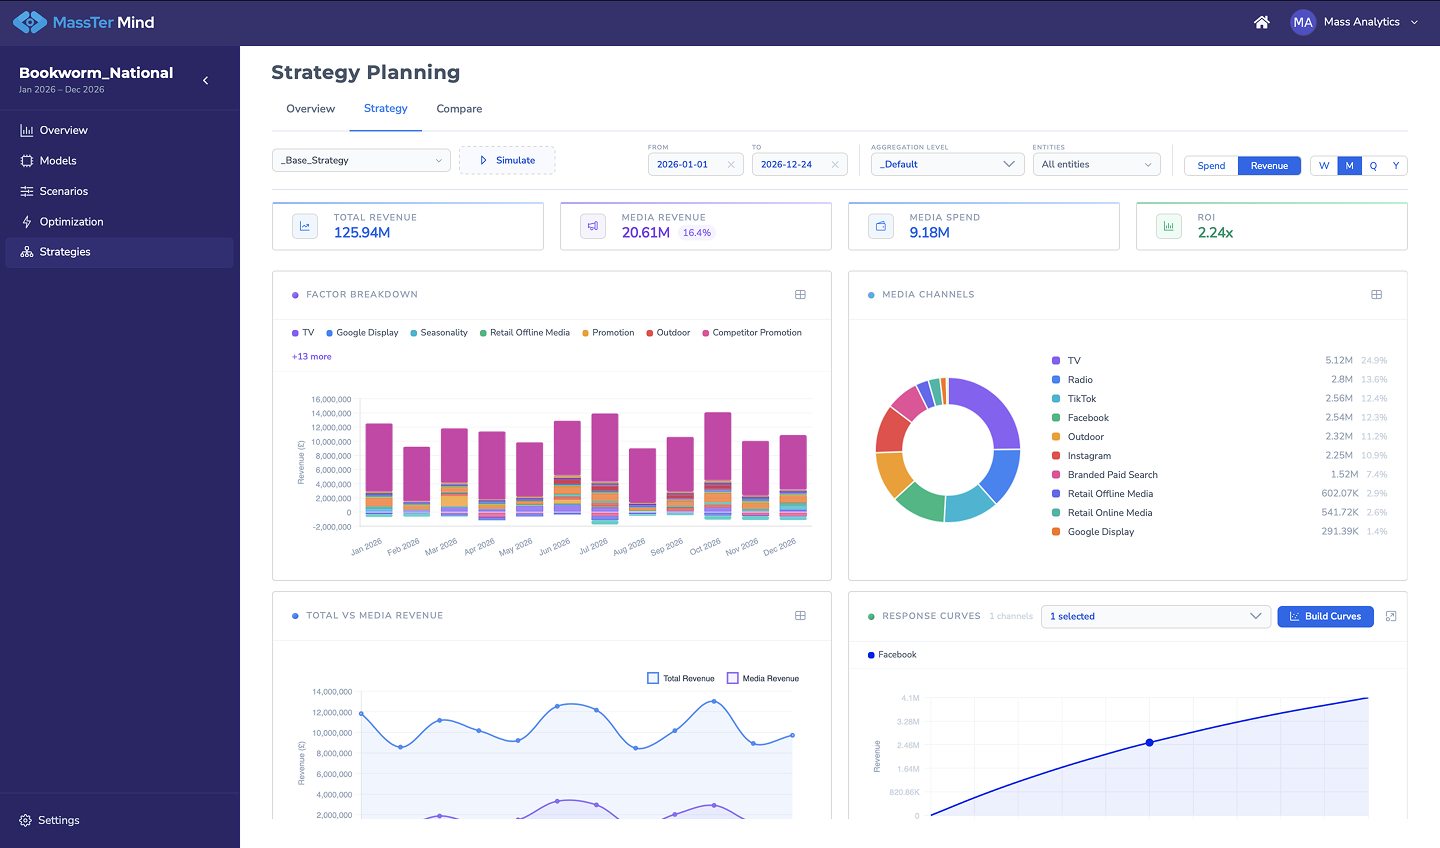Click the Build Curves button

point(1326,617)
